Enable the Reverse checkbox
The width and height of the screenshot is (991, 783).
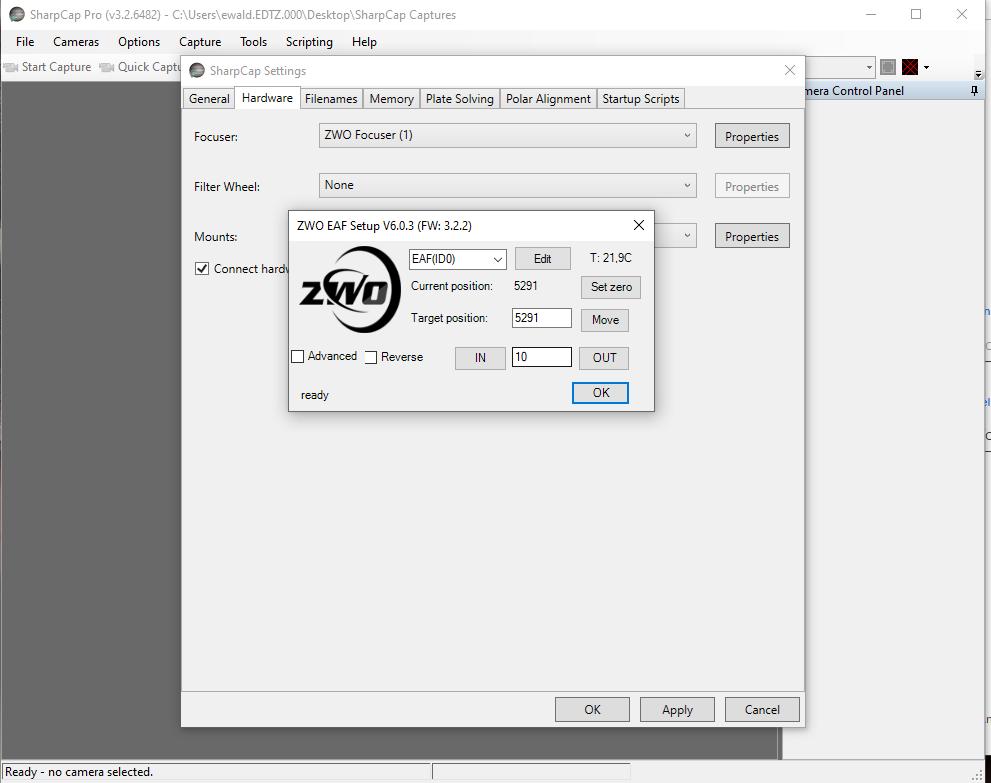point(371,357)
